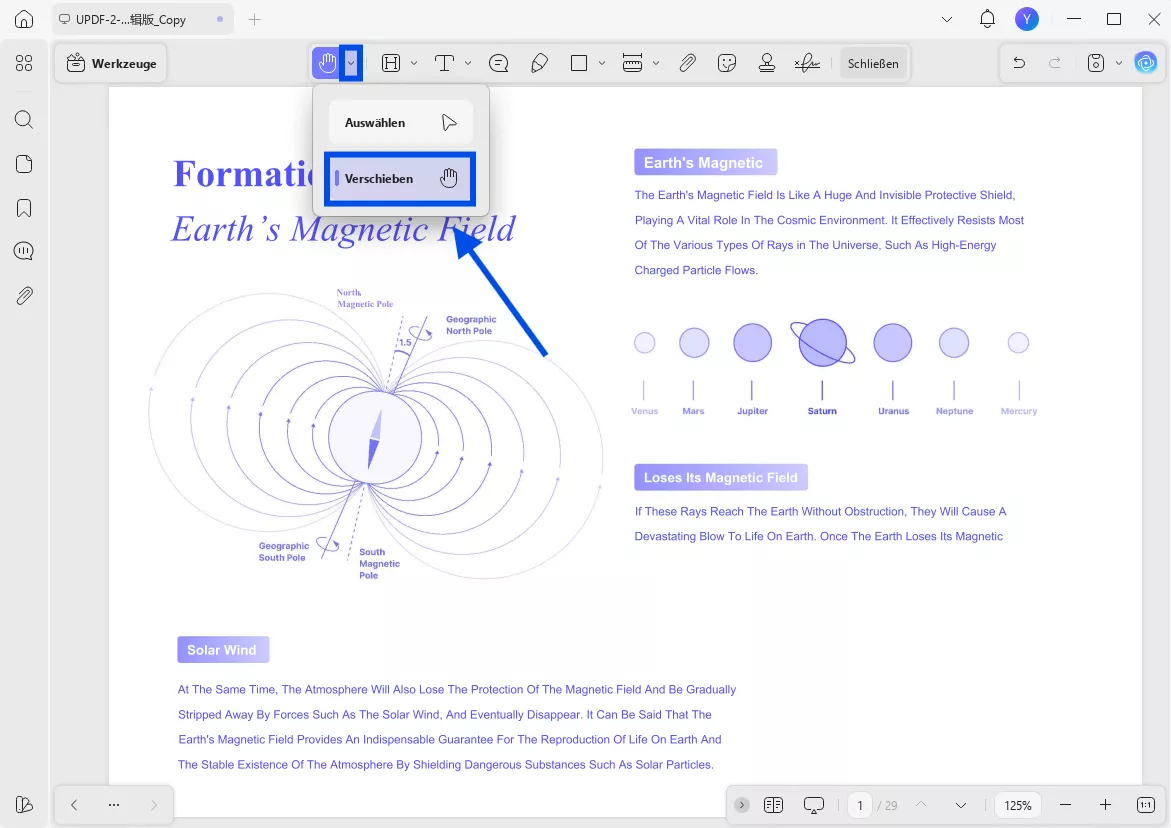The height and width of the screenshot is (828, 1171).
Task: Click the layers icon at sidebar bottom
Action: (24, 804)
